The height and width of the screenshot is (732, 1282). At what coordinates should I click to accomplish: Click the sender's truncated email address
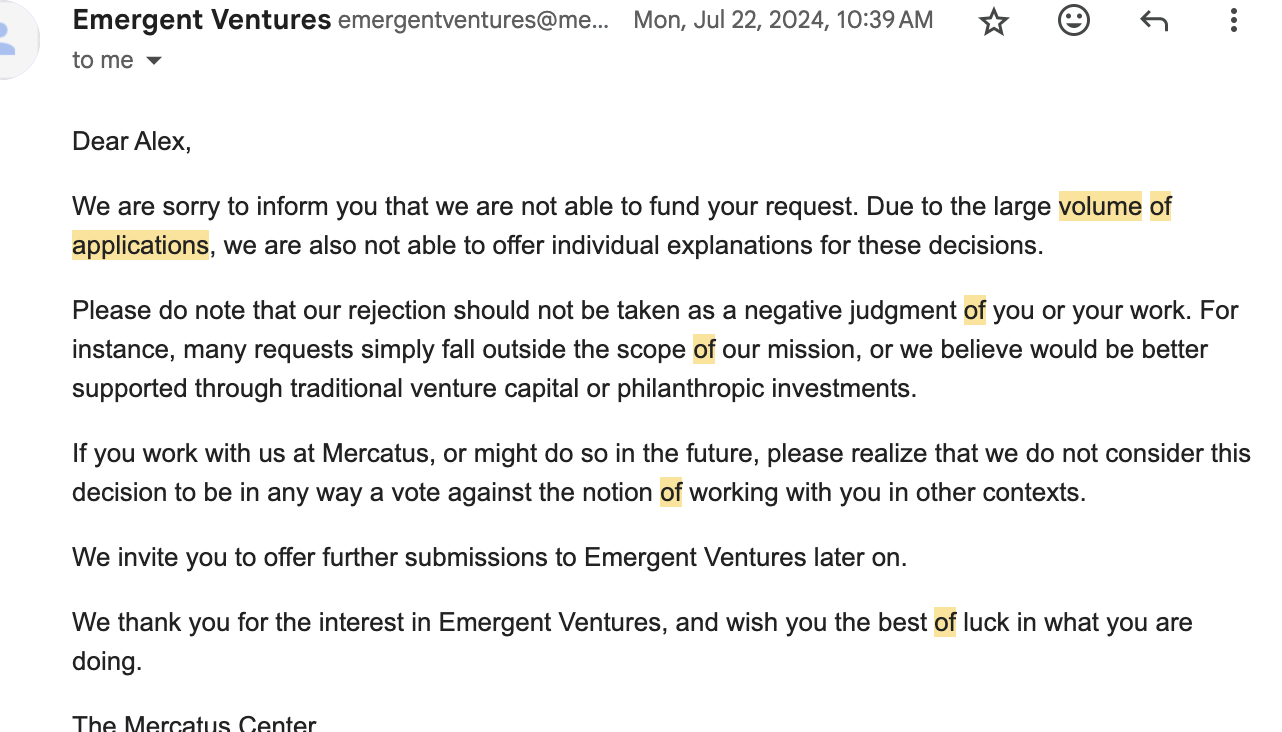pyautogui.click(x=473, y=20)
